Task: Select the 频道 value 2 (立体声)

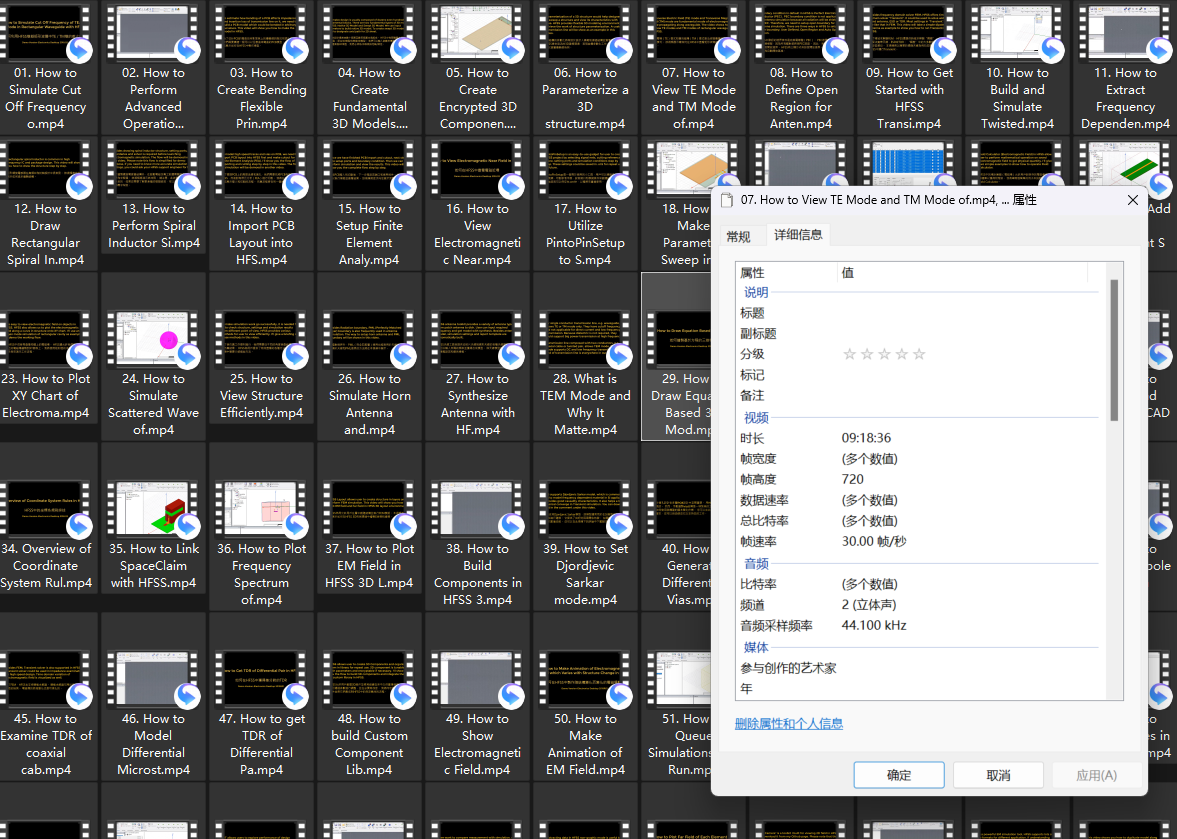Action: (x=869, y=604)
